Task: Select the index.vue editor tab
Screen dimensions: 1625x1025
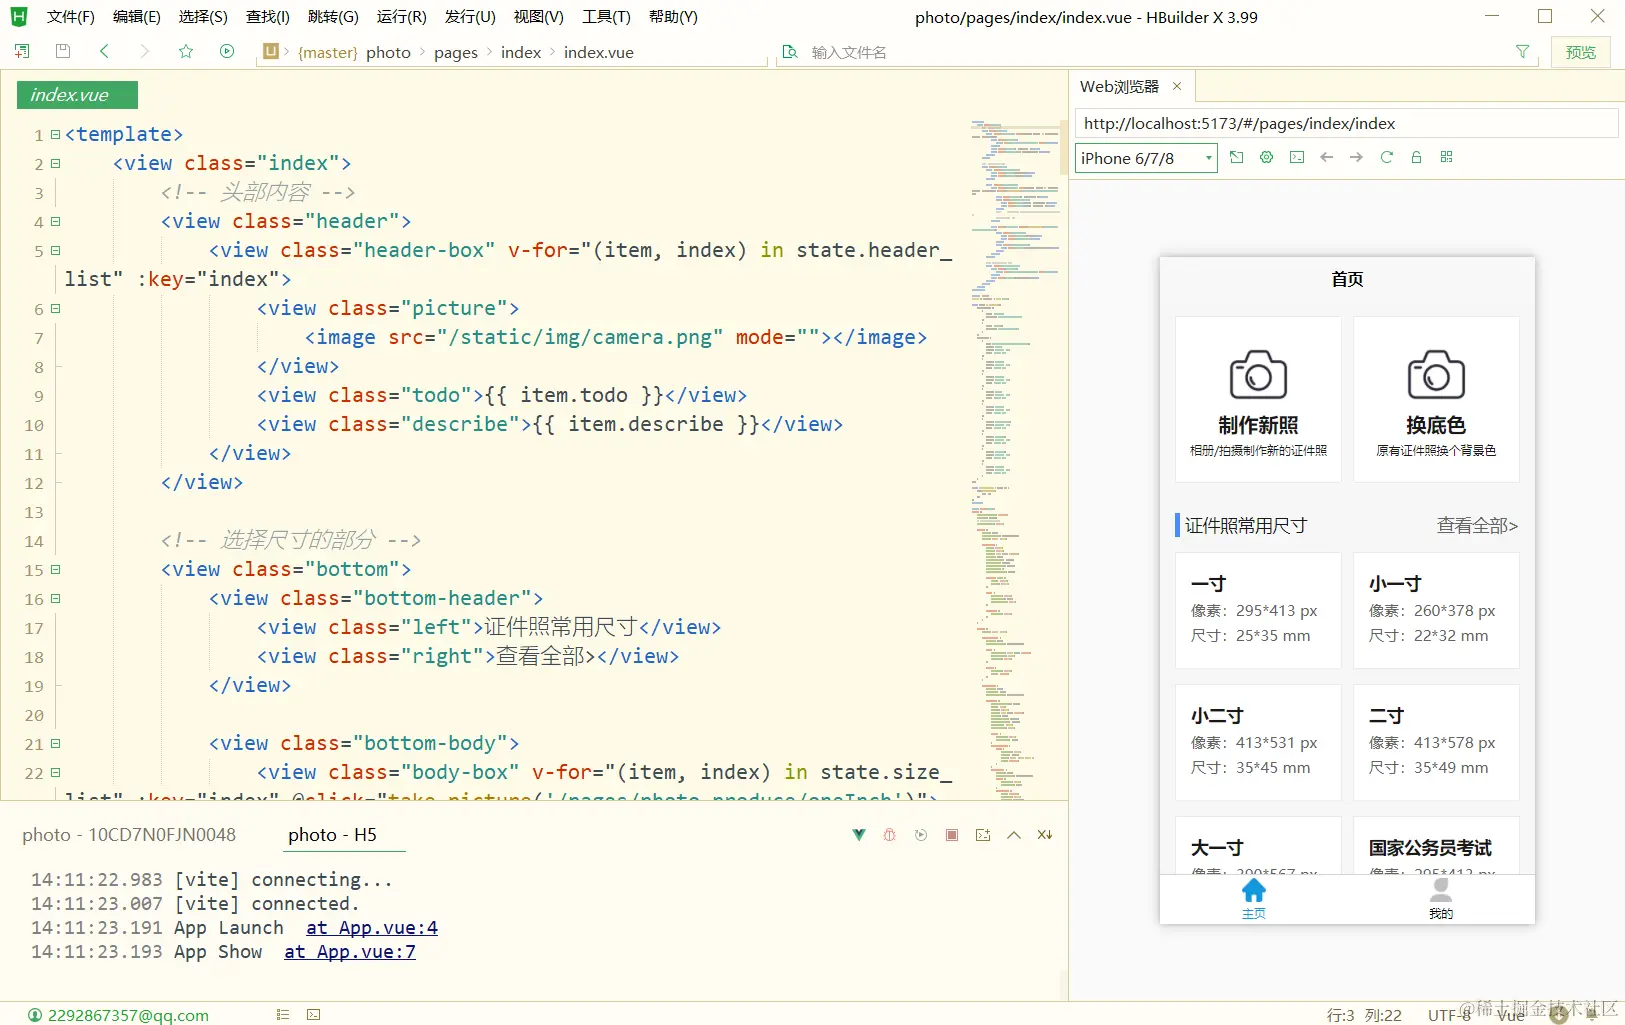Action: 77,95
